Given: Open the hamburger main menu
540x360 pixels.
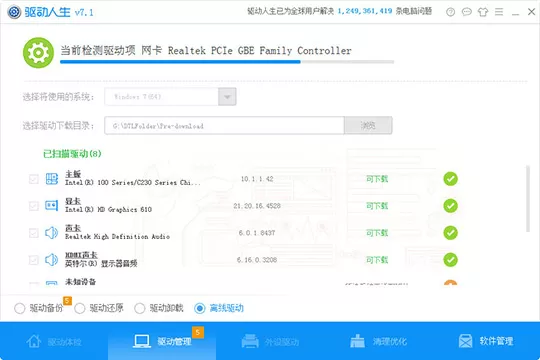Looking at the screenshot, I should (499, 12).
